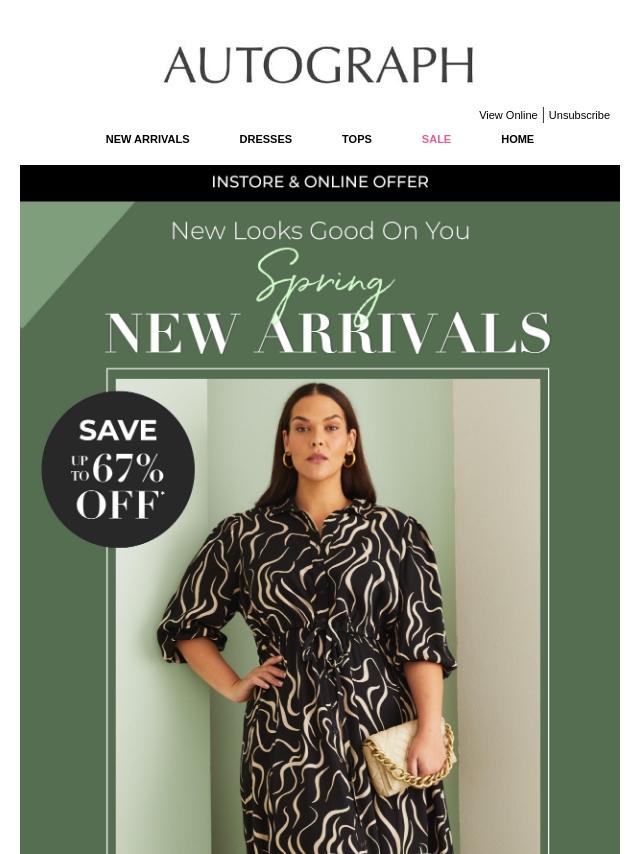Select DRESSES in the navigation bar
640x854 pixels.
coord(266,139)
